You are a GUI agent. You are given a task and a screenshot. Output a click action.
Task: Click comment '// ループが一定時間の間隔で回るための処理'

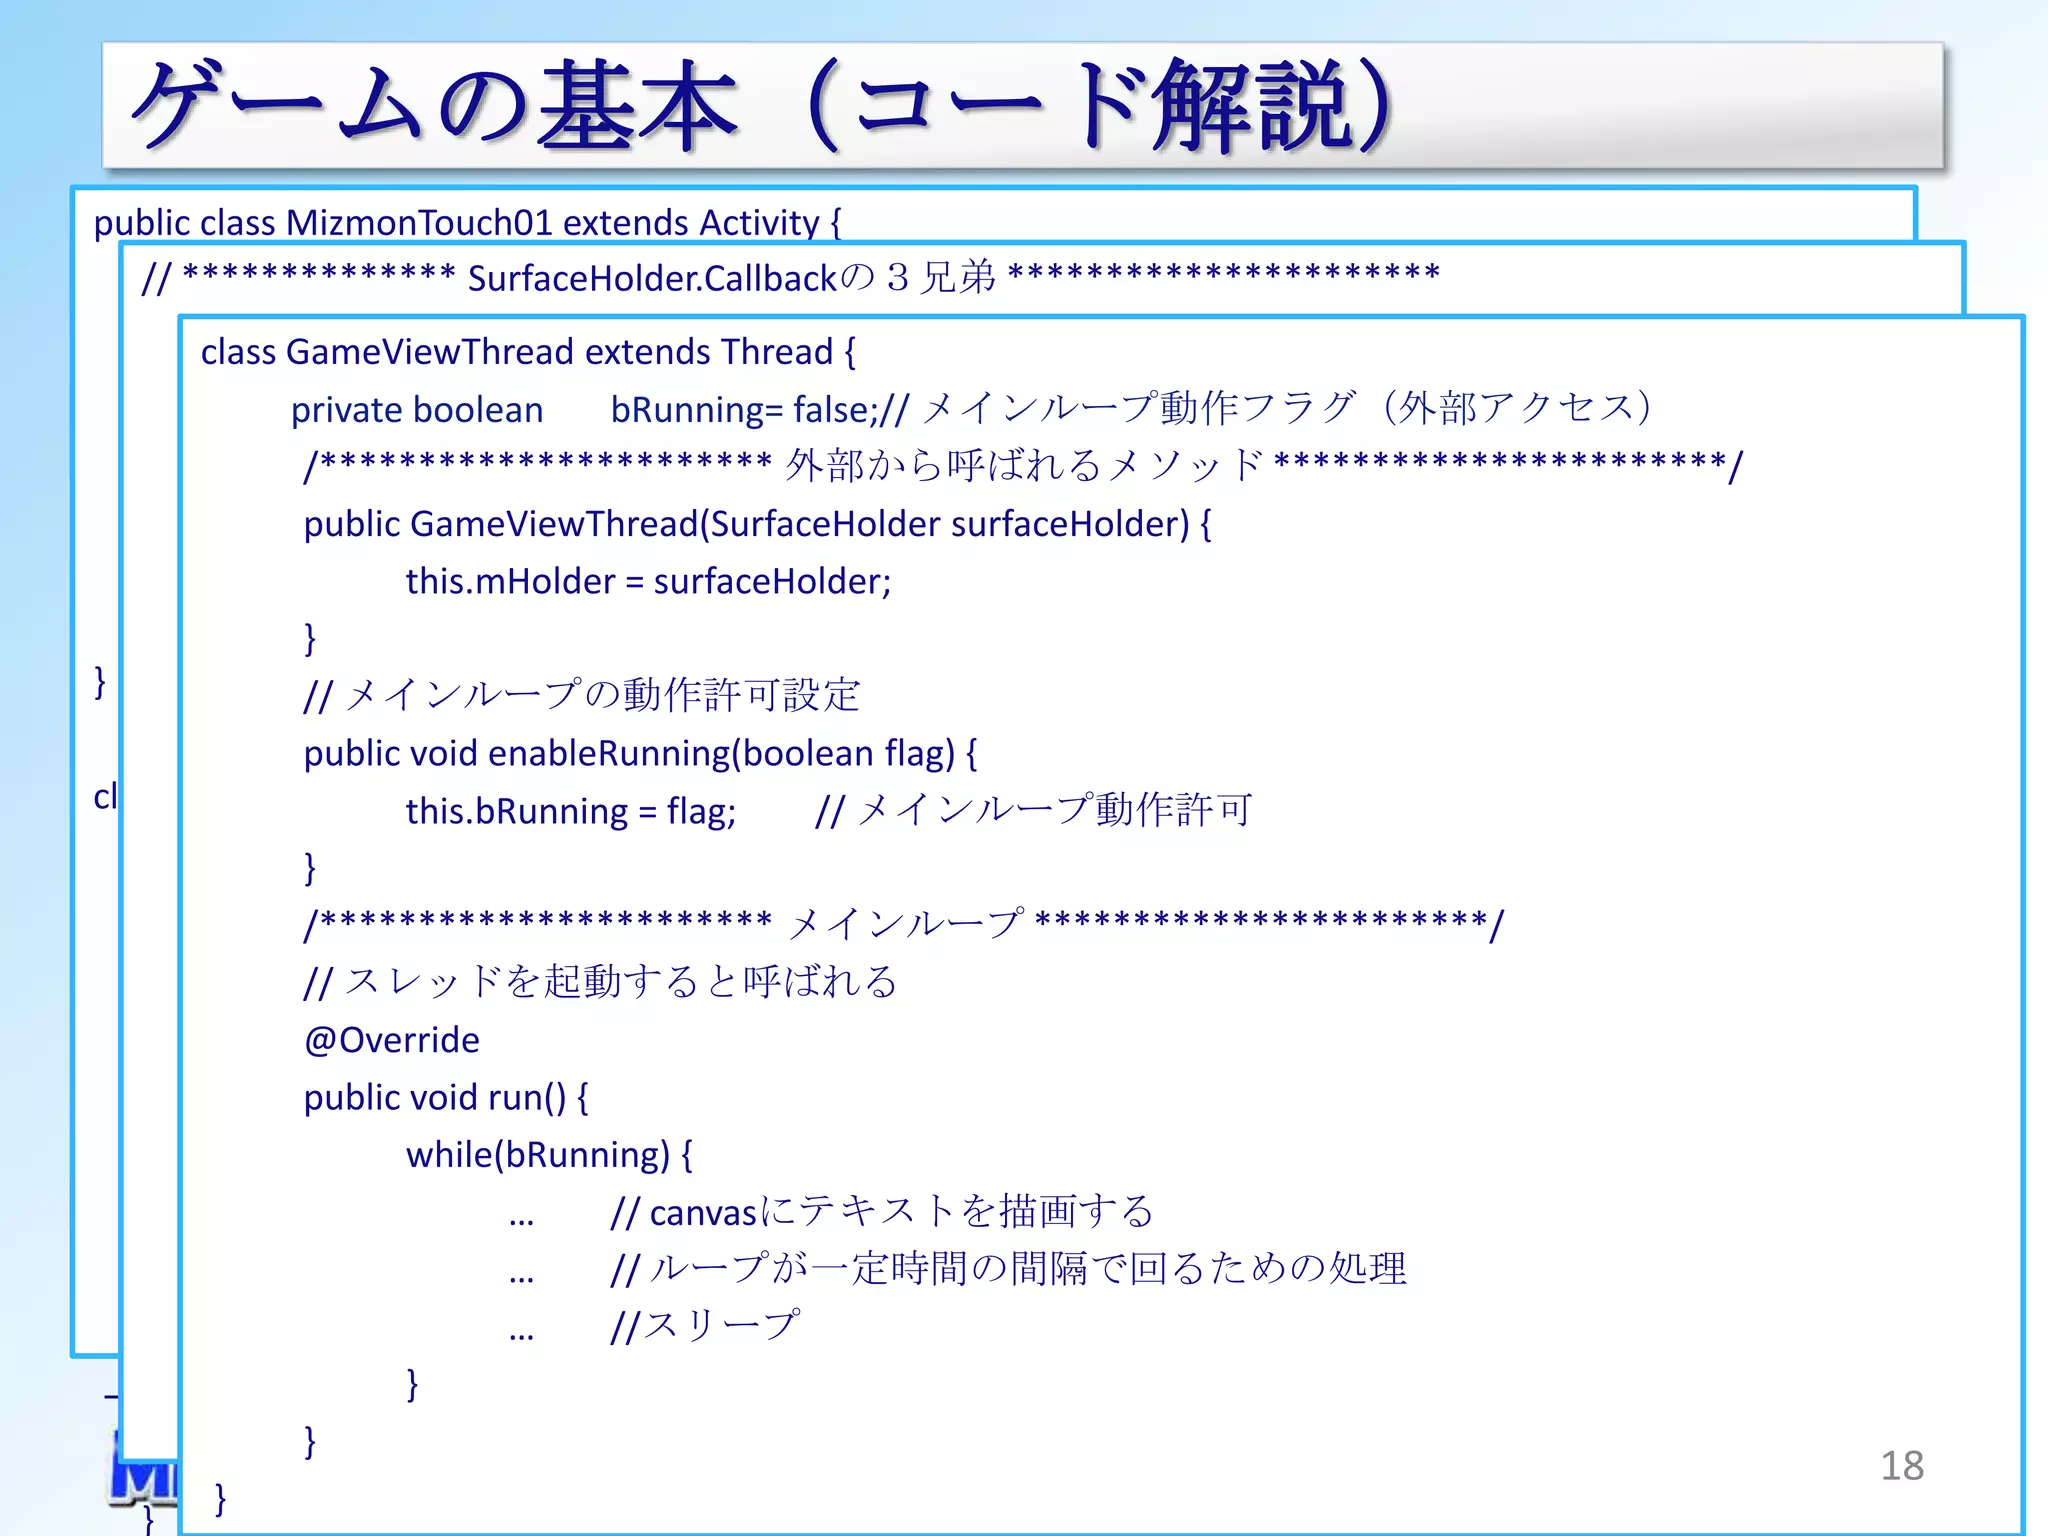[1009, 1269]
